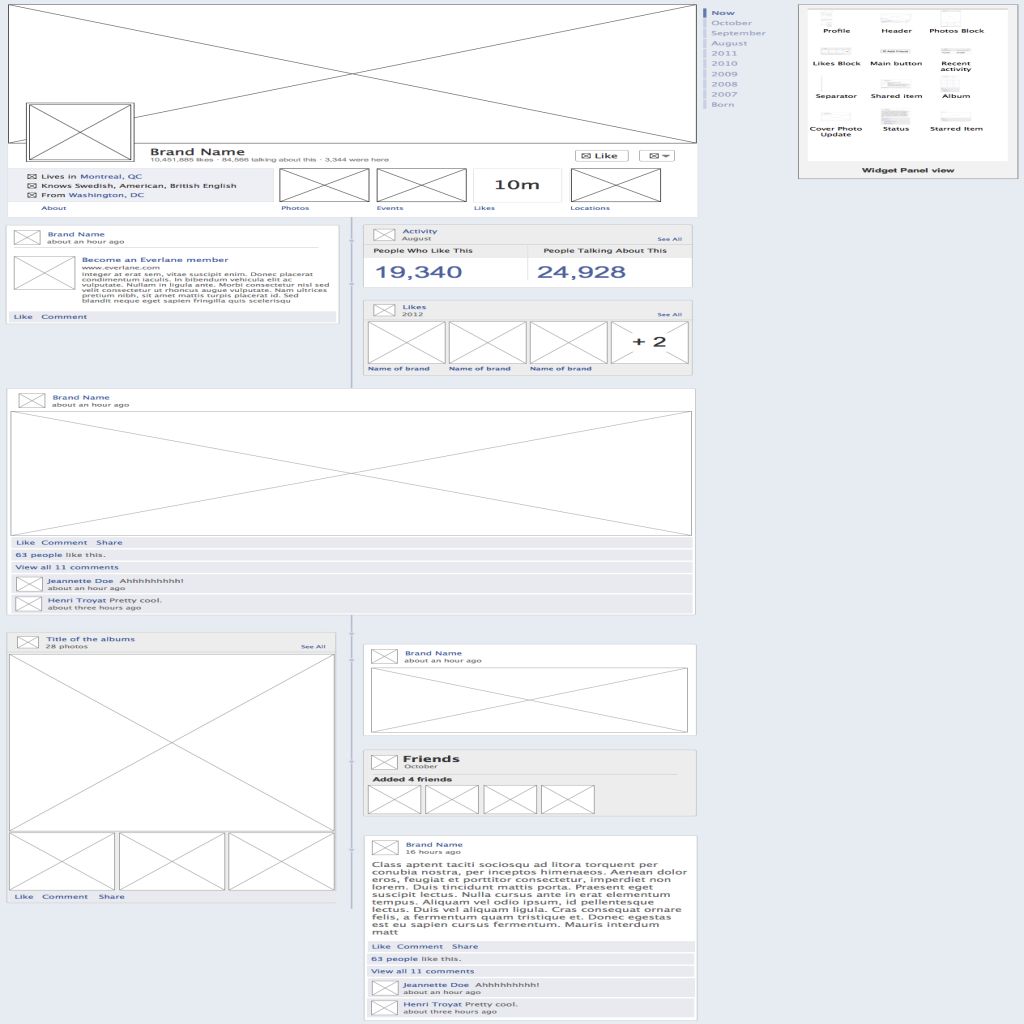Screen dimensions: 1024x1024
Task: Select the Cover Photo Update widget
Action: coord(836,118)
